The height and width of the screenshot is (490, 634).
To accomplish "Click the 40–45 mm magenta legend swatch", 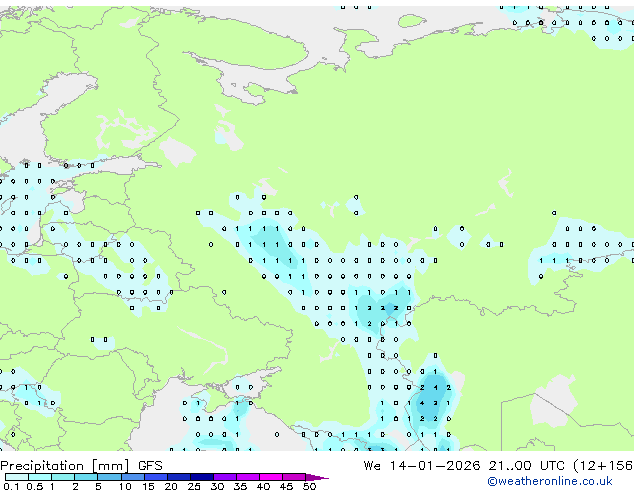I will coord(271,477).
